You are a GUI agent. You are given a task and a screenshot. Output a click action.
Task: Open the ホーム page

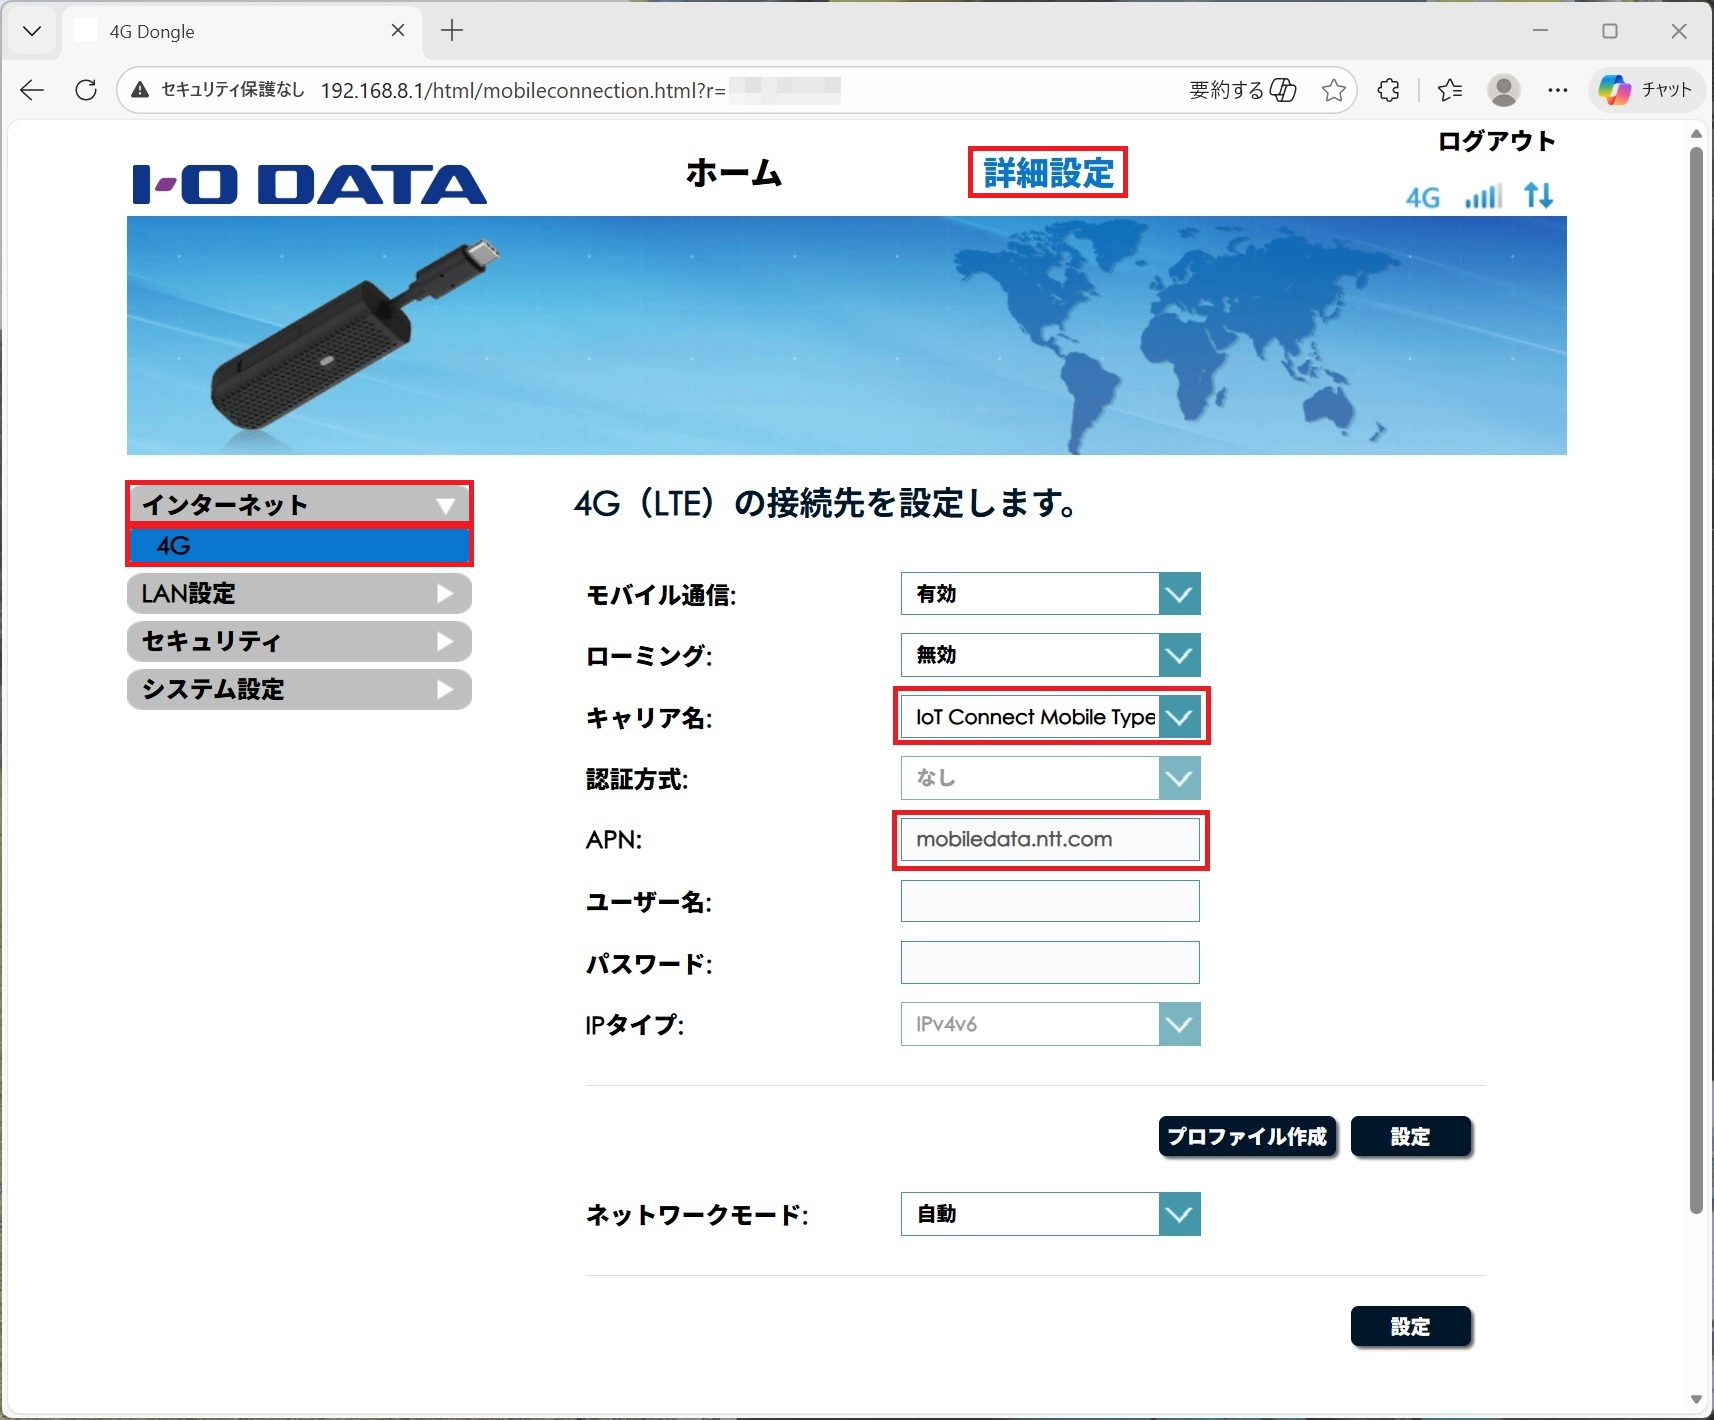734,173
